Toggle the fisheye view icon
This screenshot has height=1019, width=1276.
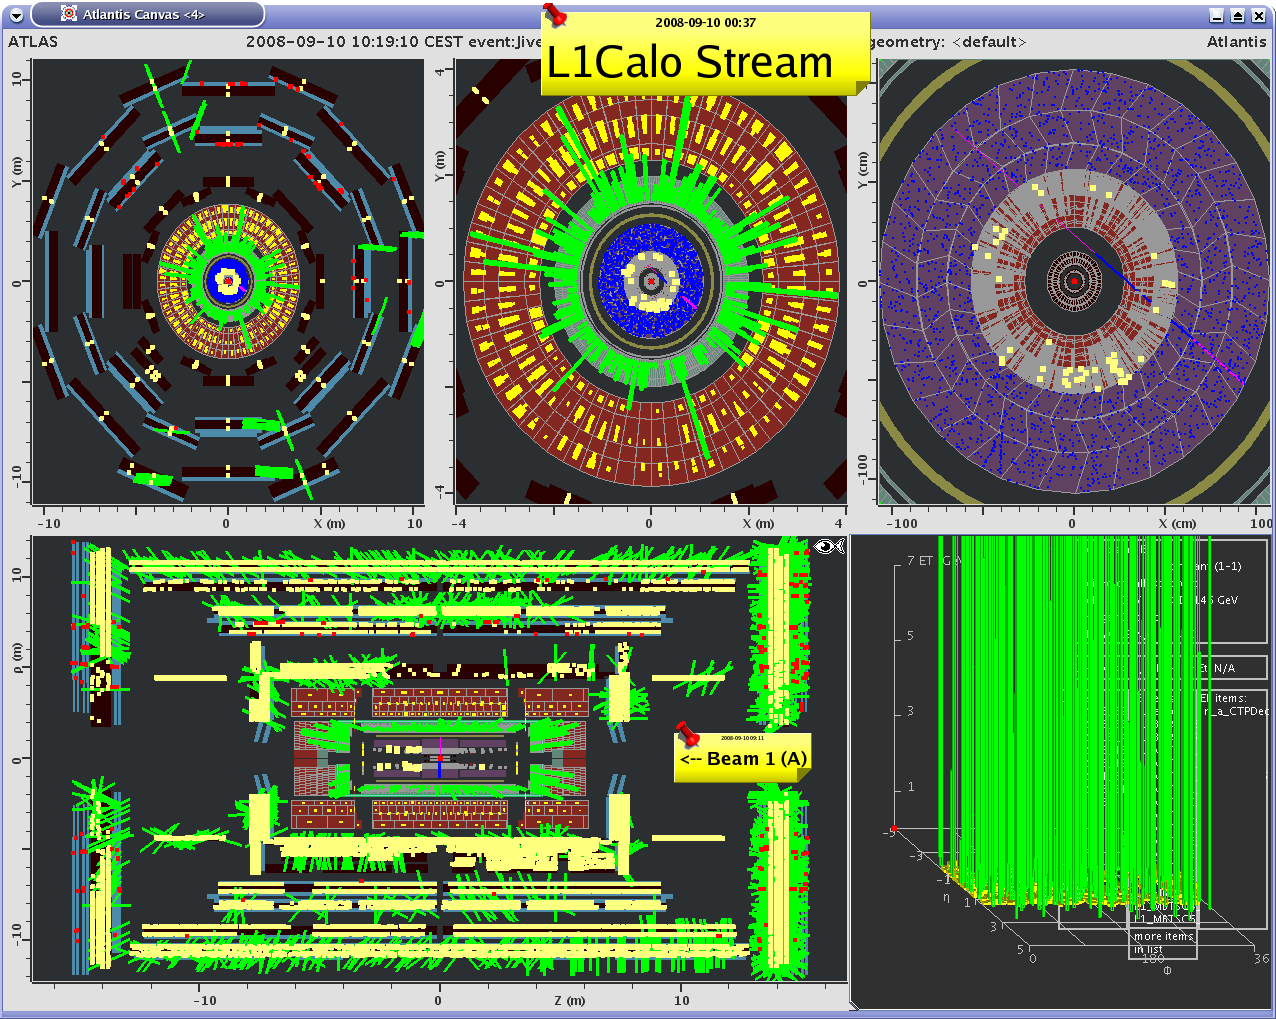tap(829, 546)
